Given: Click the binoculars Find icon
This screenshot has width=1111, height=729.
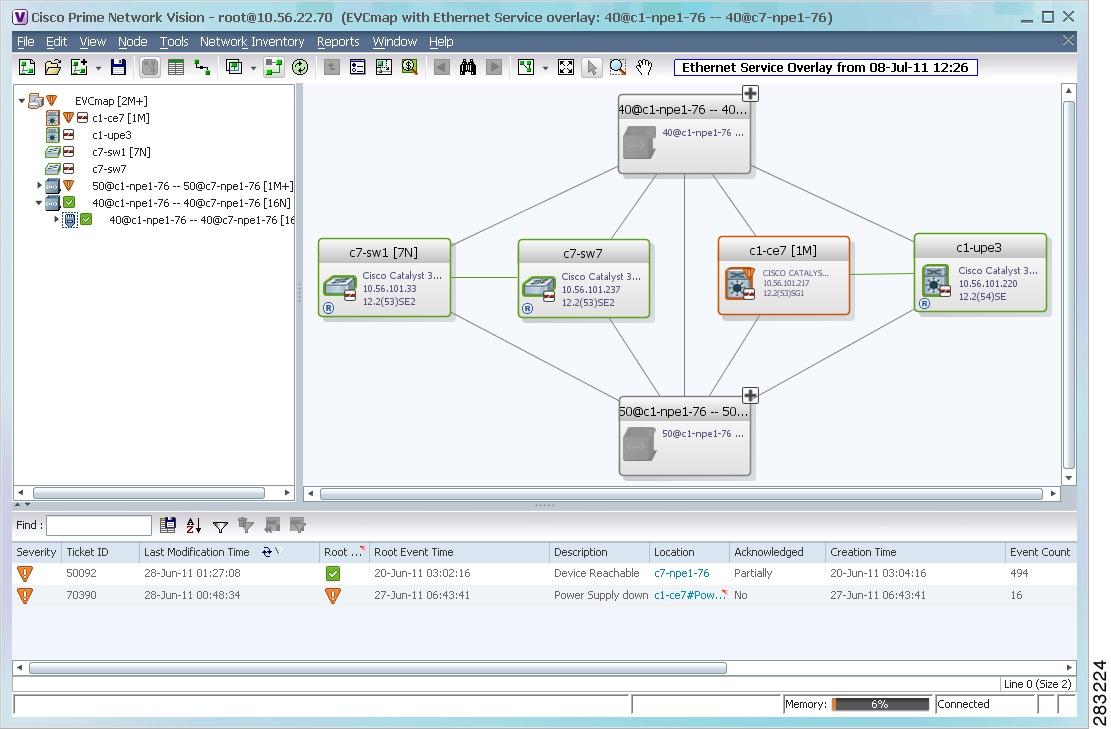Looking at the screenshot, I should 468,67.
